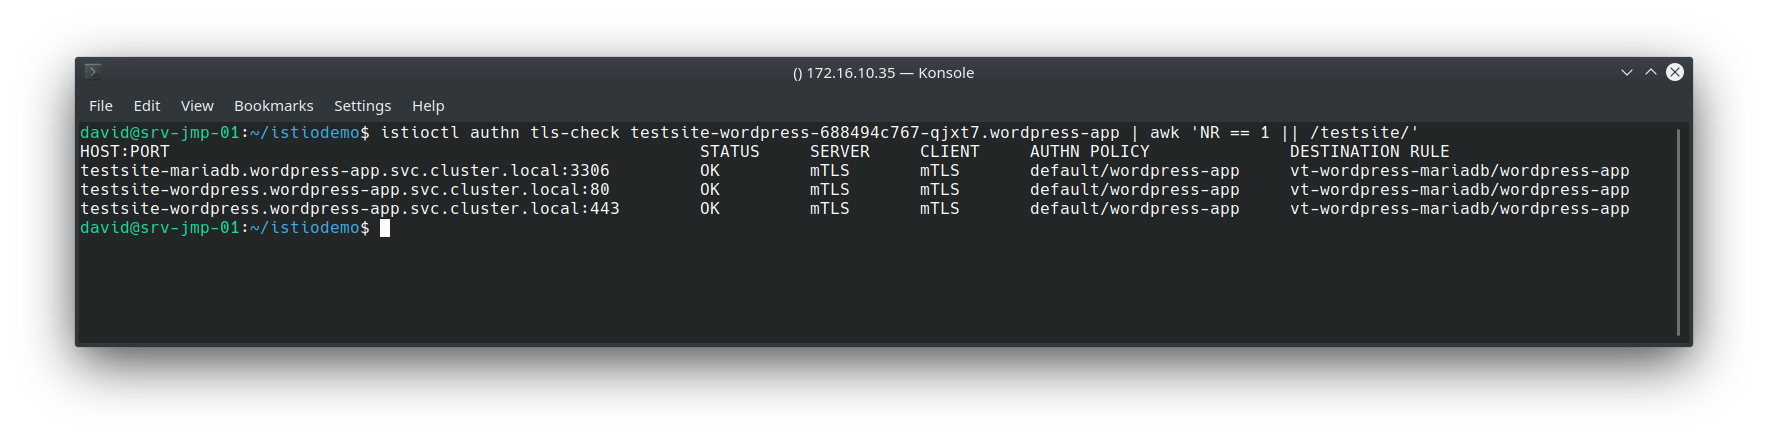
Task: Click the window title 172.16.10.35 — Konsole
Action: pyautogui.click(x=883, y=73)
